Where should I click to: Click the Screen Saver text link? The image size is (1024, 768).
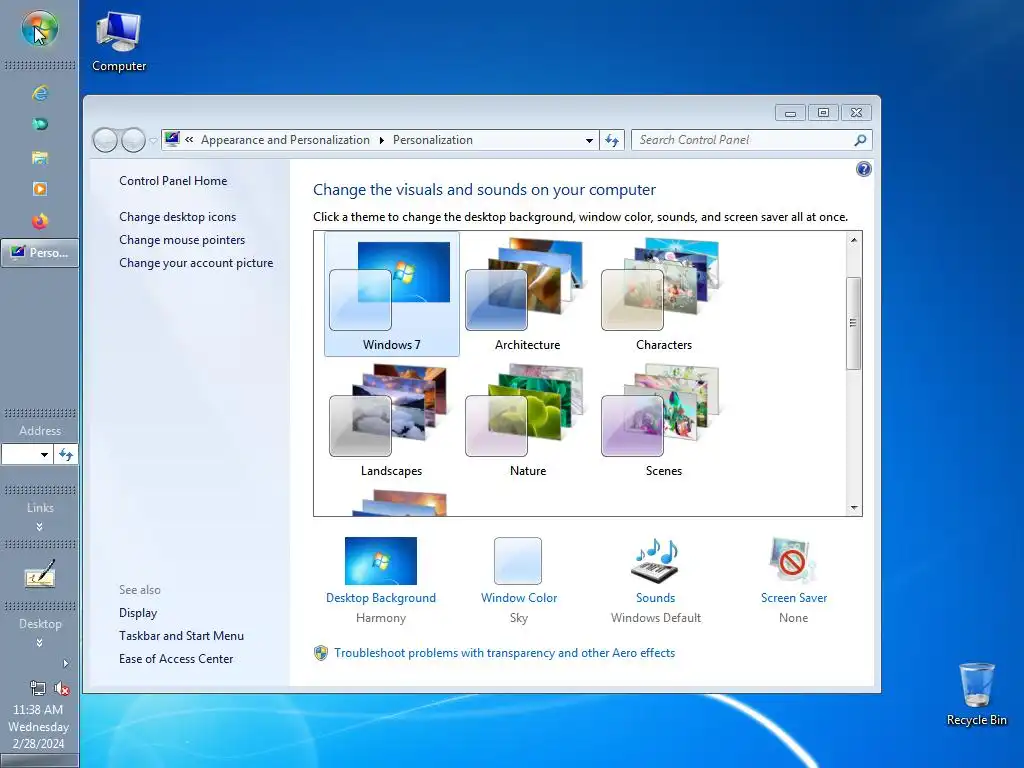point(793,598)
